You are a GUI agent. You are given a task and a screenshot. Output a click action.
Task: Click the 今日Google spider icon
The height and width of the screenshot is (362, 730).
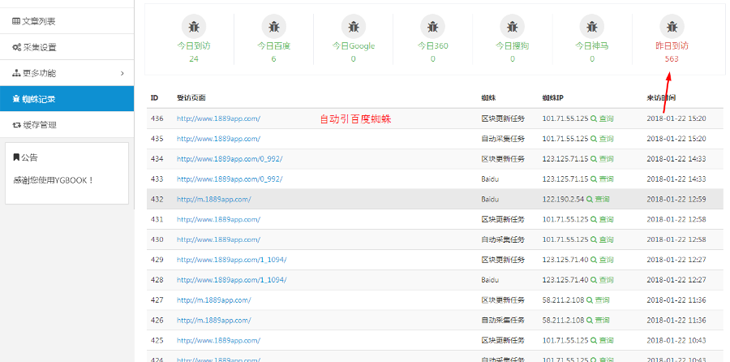[x=353, y=27]
